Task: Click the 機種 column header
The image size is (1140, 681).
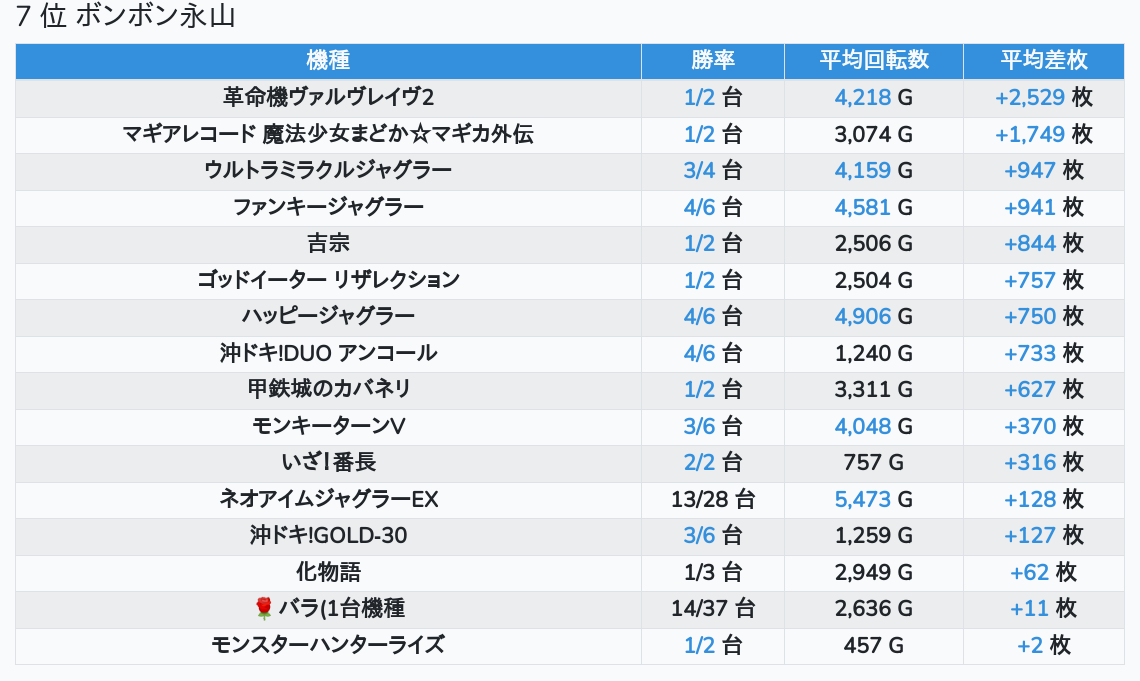Action: click(x=328, y=60)
